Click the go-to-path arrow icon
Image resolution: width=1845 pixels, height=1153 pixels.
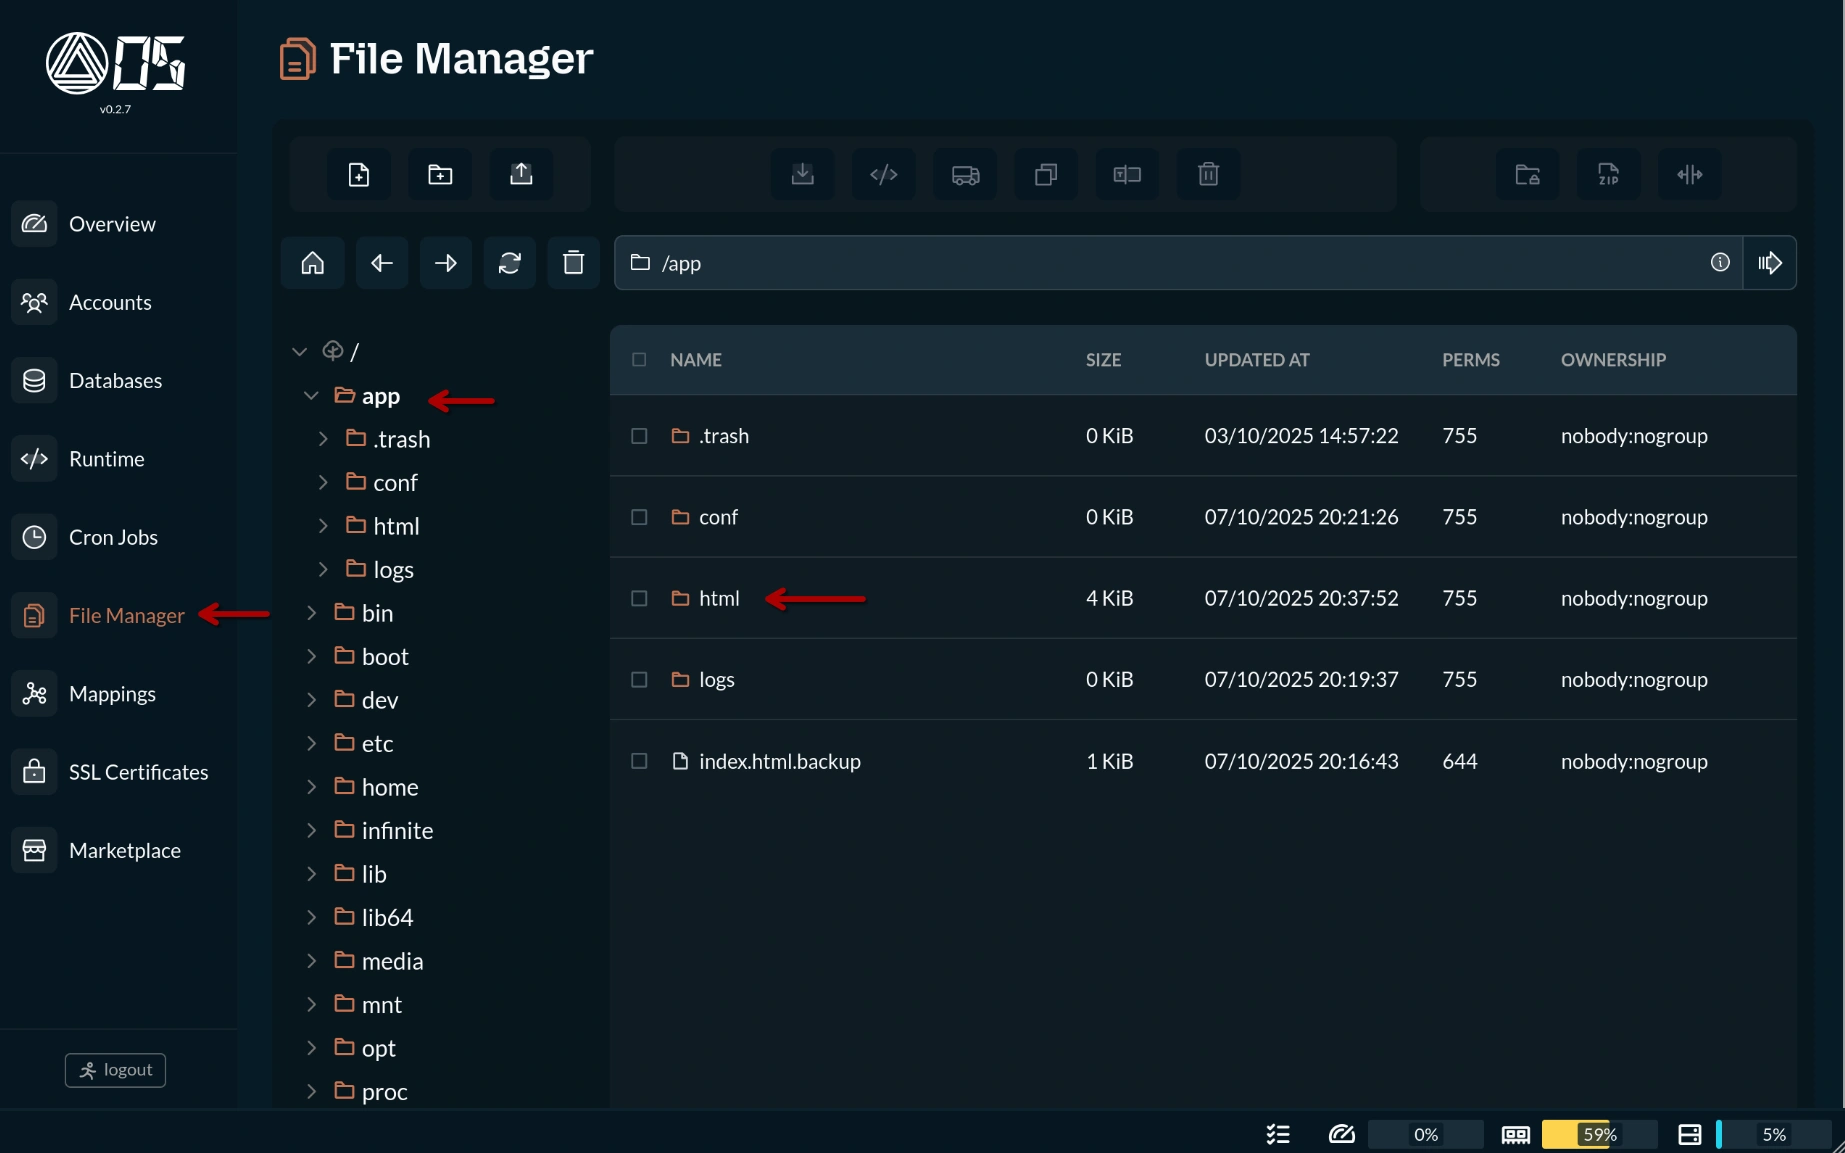pyautogui.click(x=1769, y=263)
